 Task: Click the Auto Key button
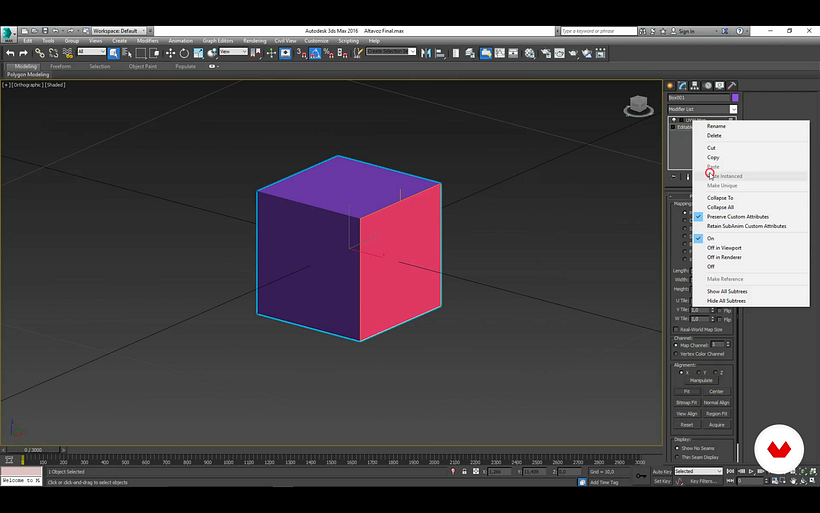(x=662, y=472)
